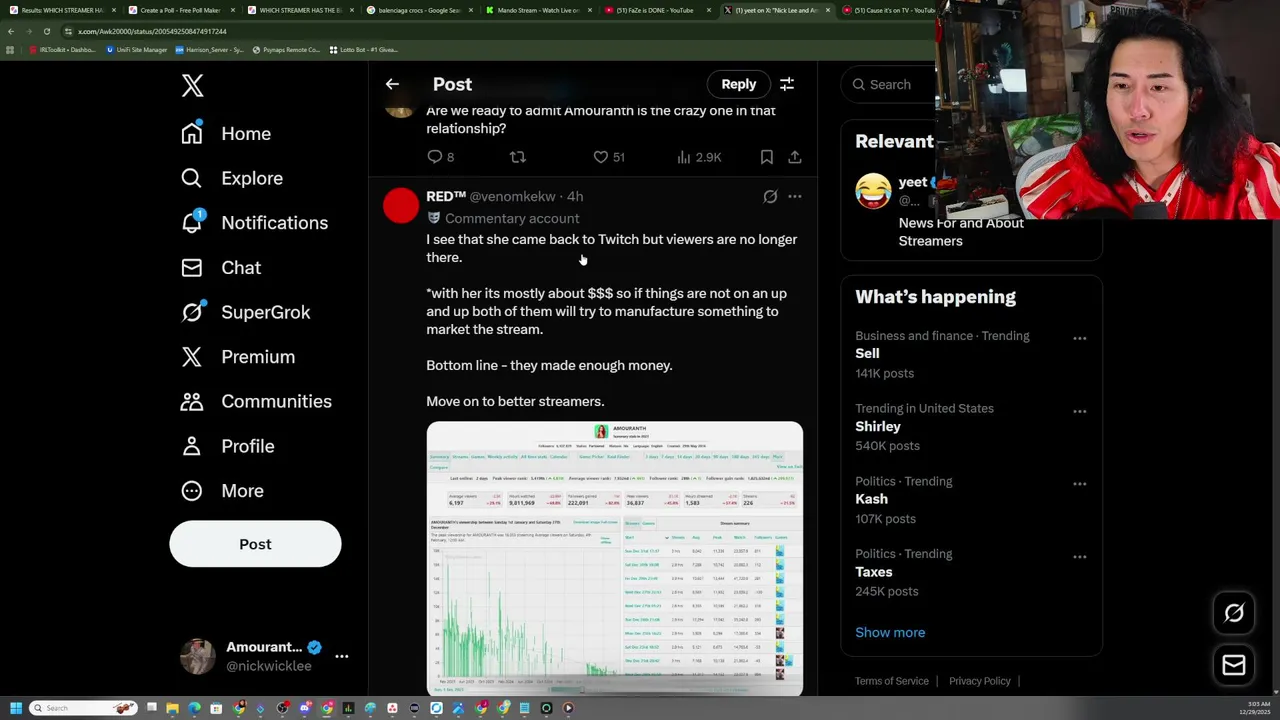Open the RED™ profile avatar

401,205
